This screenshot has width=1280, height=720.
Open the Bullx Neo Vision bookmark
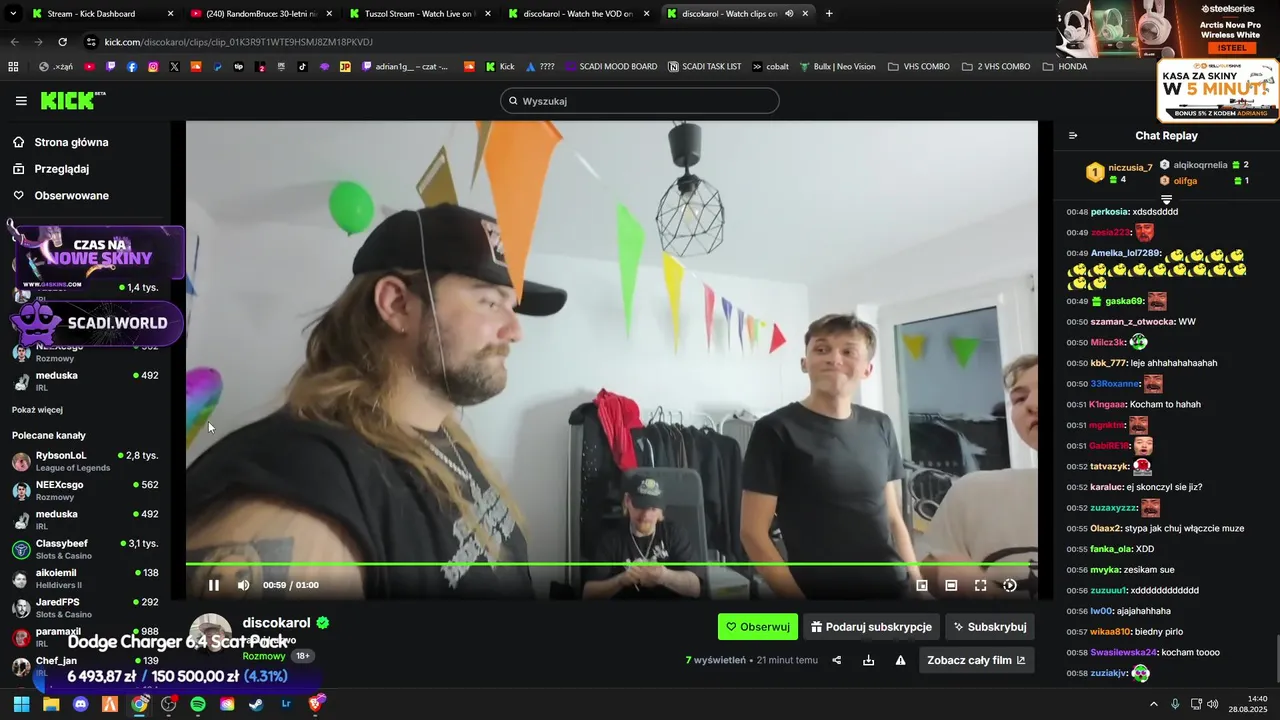coord(837,67)
